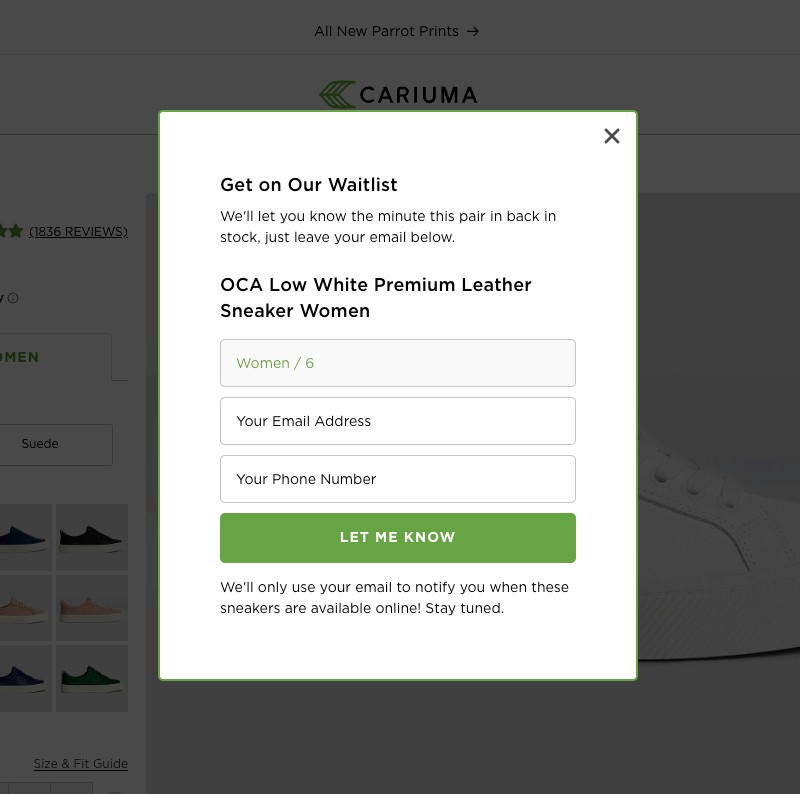The width and height of the screenshot is (800, 794).
Task: Select the black sneaker color swatch
Action: [x=92, y=537]
